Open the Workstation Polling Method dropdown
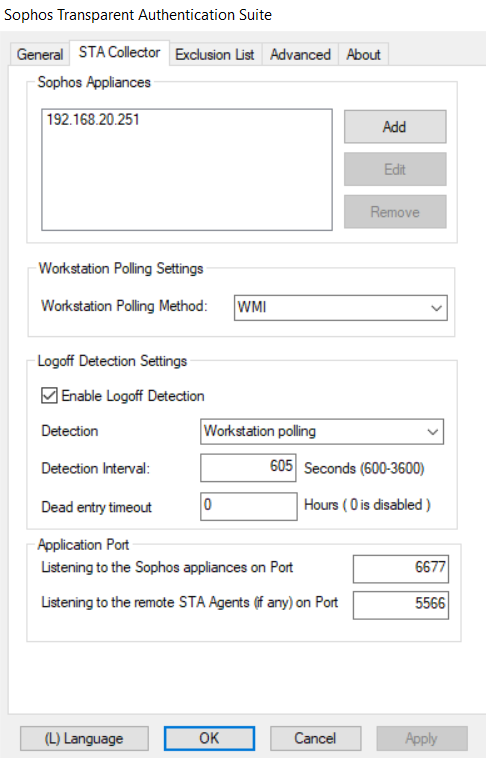This screenshot has width=486, height=758. 341,307
